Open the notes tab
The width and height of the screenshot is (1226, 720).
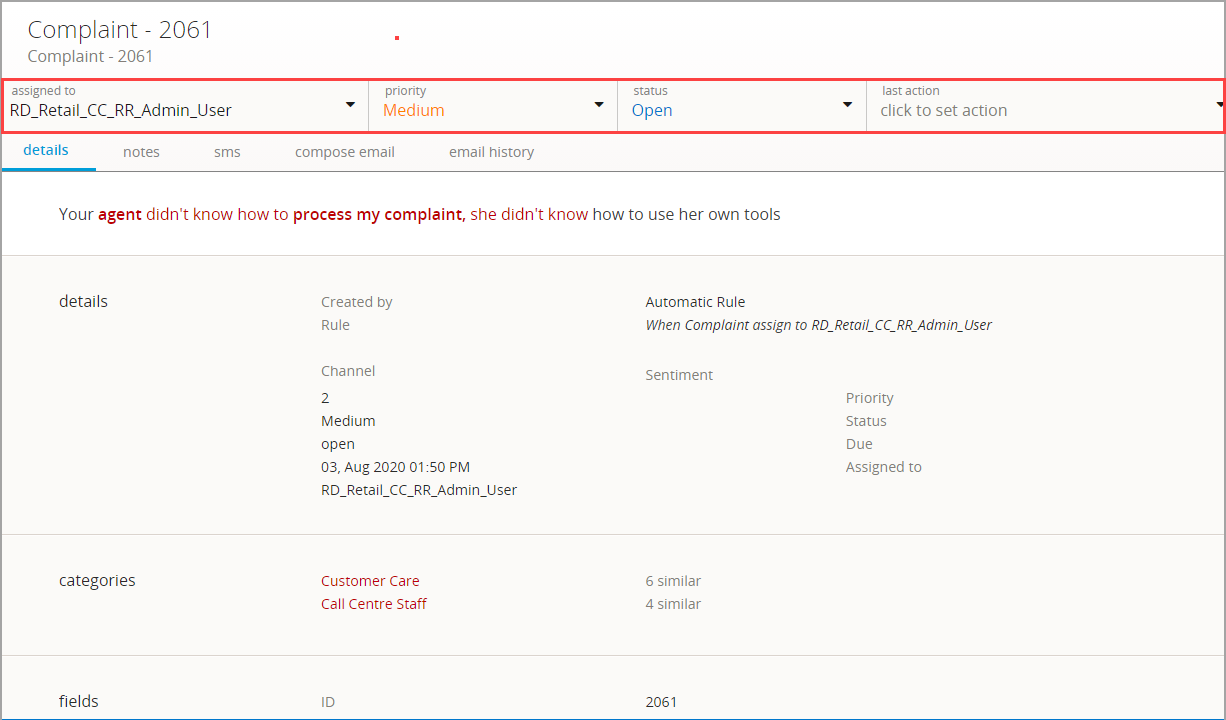pos(141,152)
